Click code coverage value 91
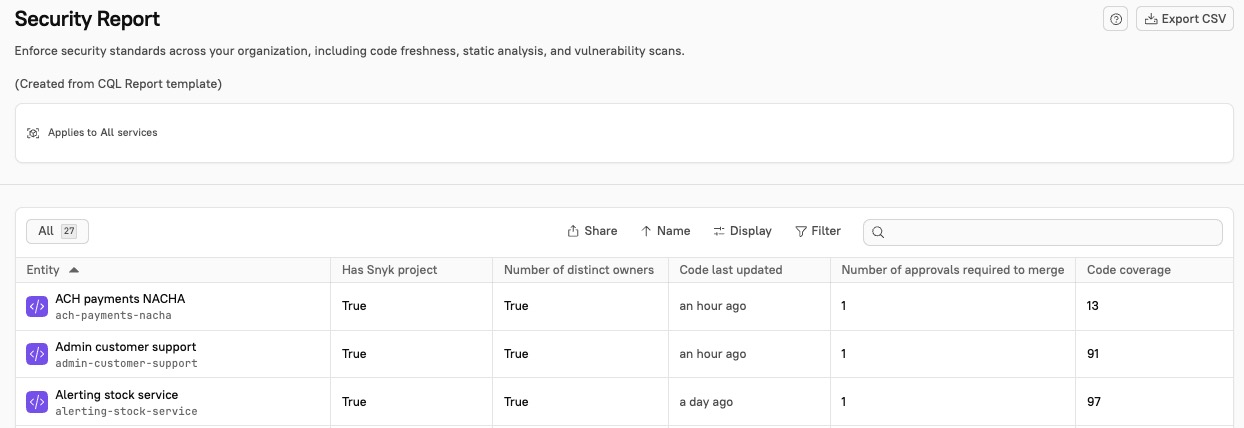Image resolution: width=1244 pixels, height=428 pixels. [1093, 354]
